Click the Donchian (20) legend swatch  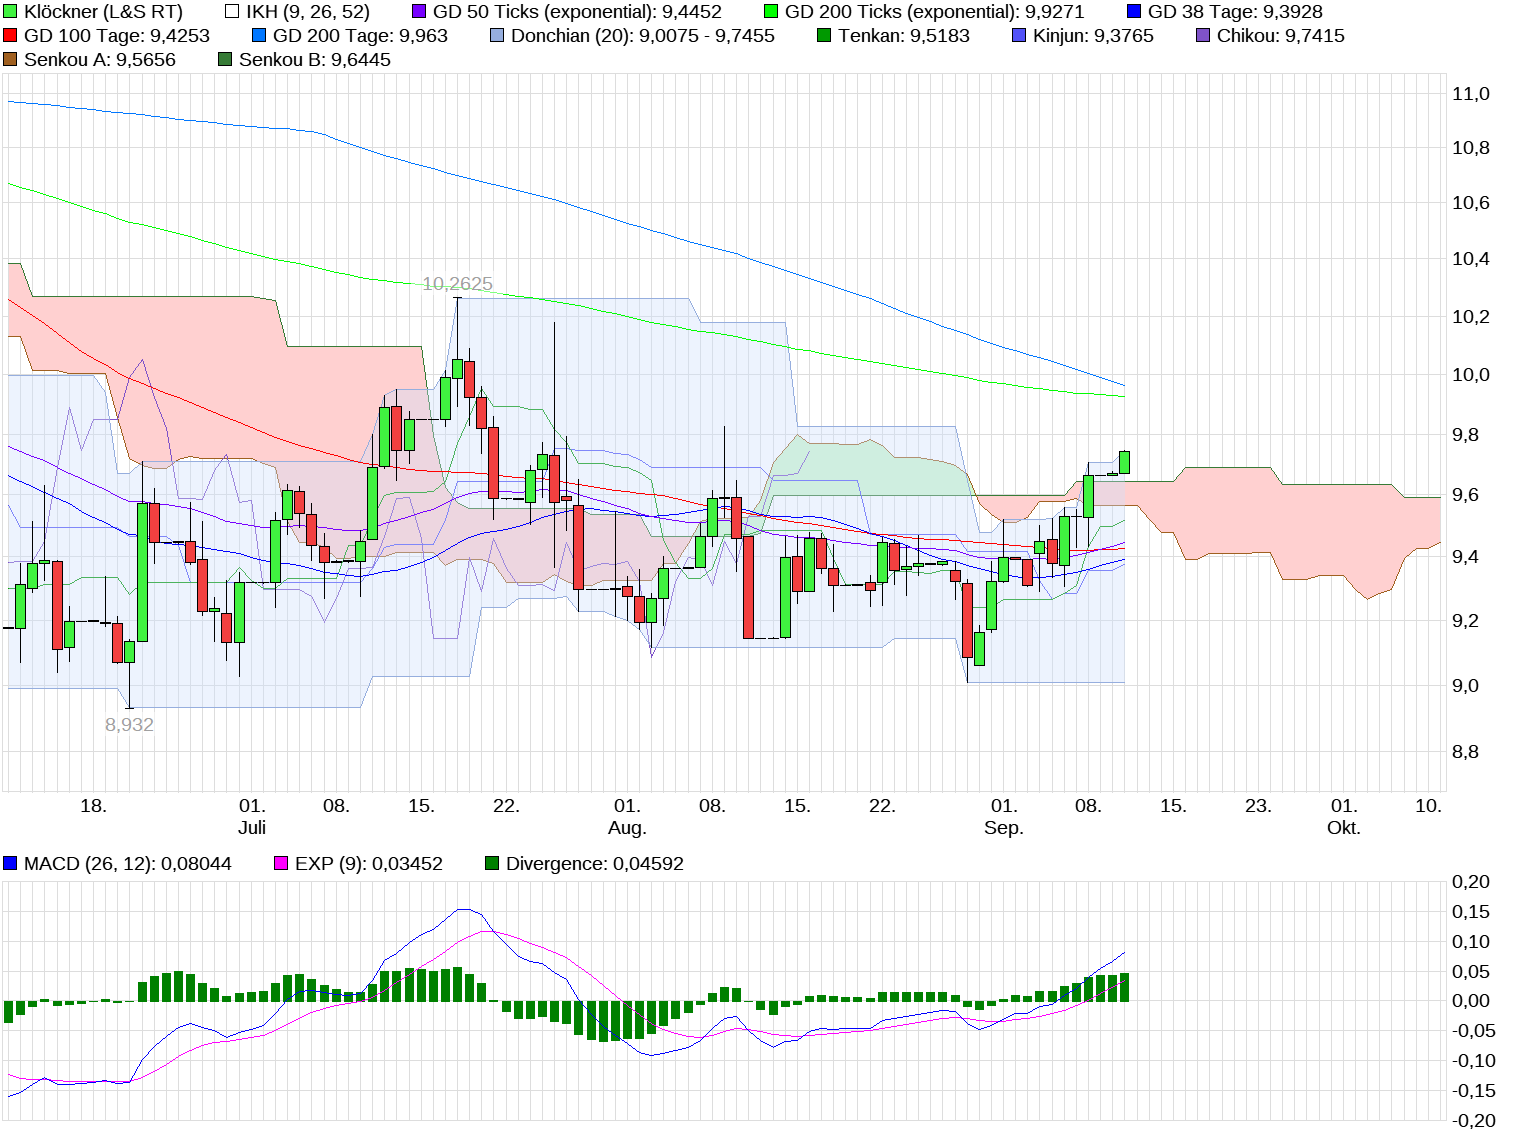point(497,36)
